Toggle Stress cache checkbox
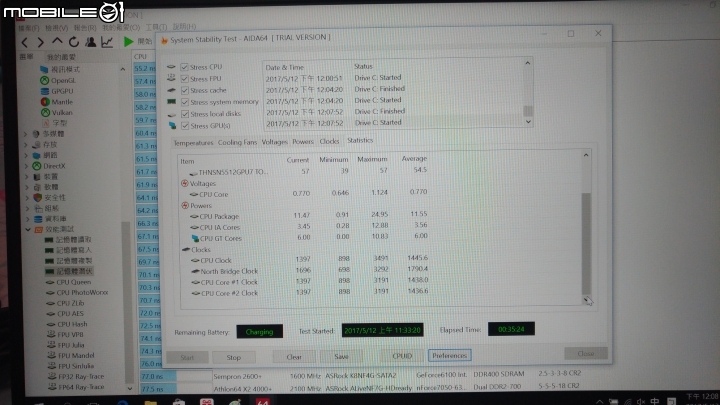The image size is (720, 405). pos(185,90)
